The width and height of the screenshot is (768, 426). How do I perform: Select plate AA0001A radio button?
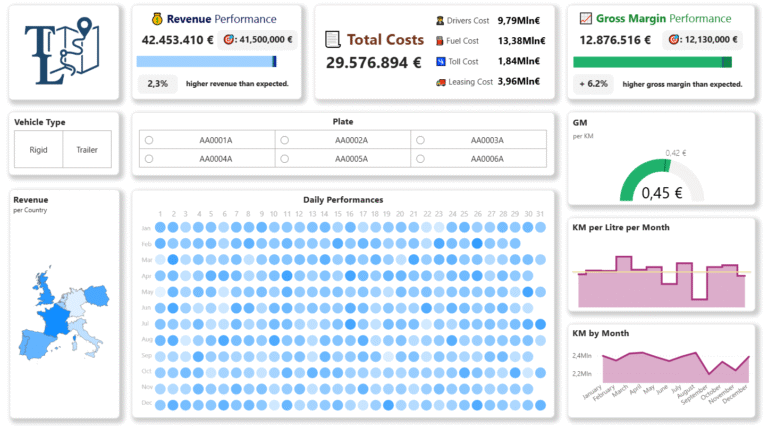[x=149, y=140]
